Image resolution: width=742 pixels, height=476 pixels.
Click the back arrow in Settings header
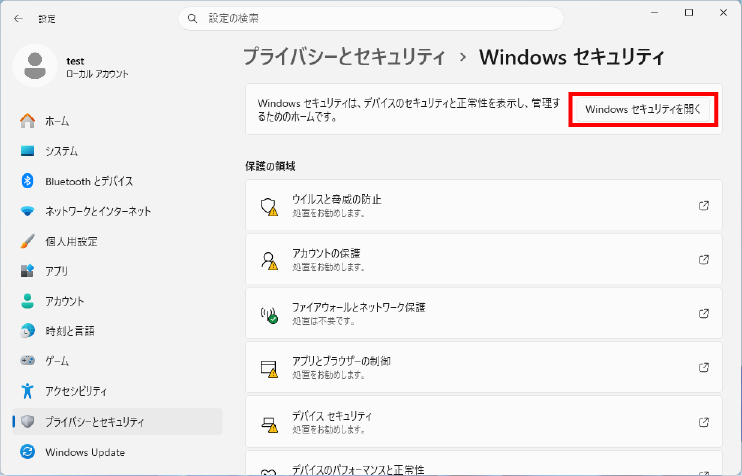tap(18, 18)
